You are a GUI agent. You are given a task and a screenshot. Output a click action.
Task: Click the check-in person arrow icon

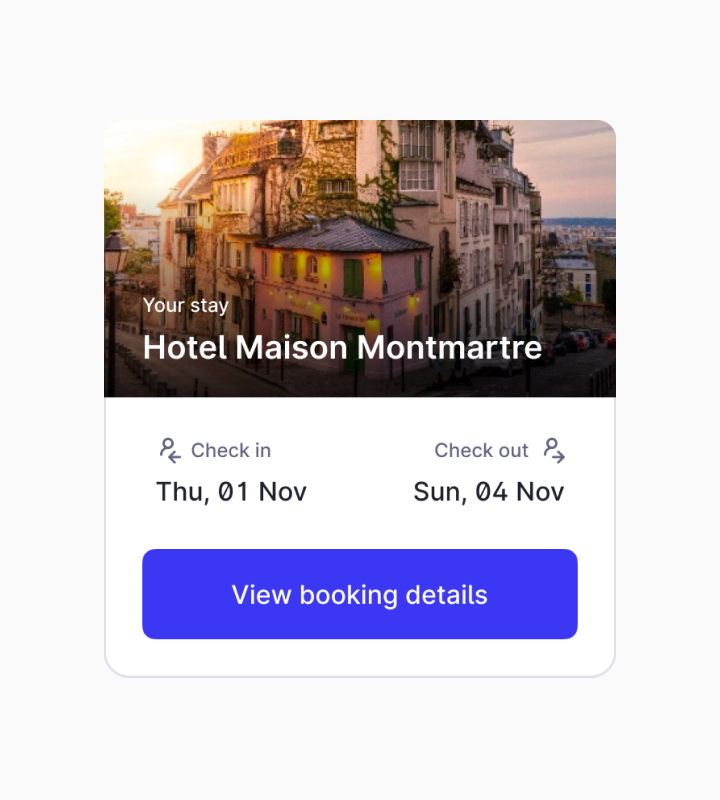click(170, 450)
